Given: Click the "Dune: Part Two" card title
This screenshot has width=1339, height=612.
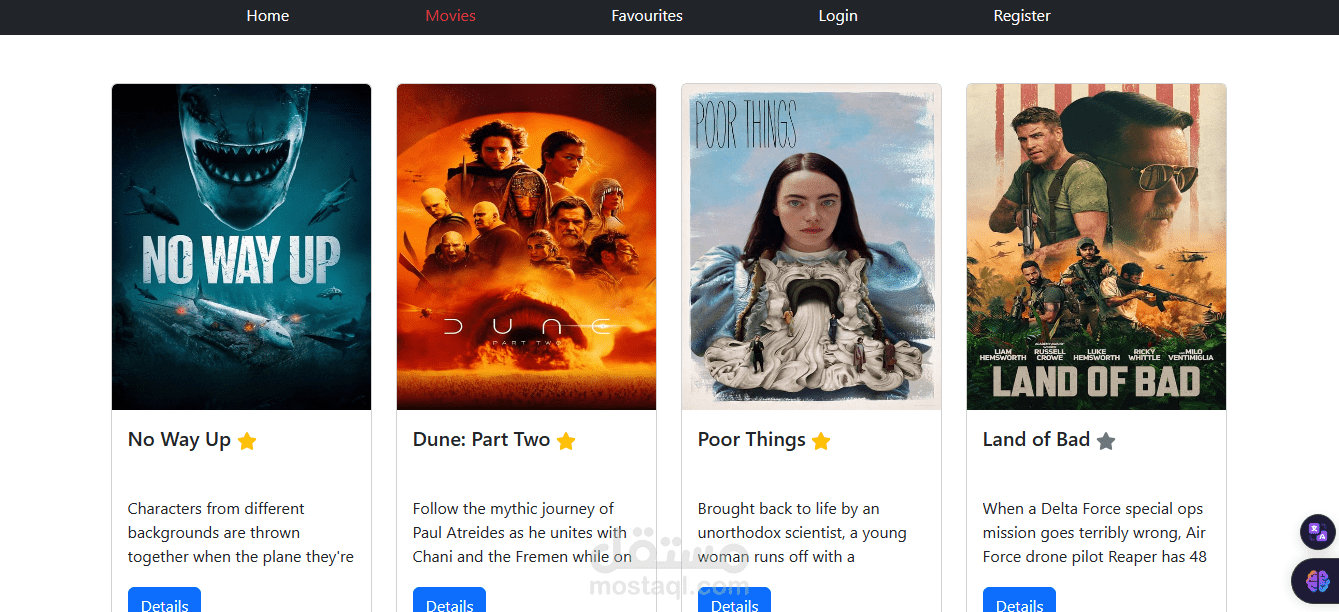Looking at the screenshot, I should 481,440.
